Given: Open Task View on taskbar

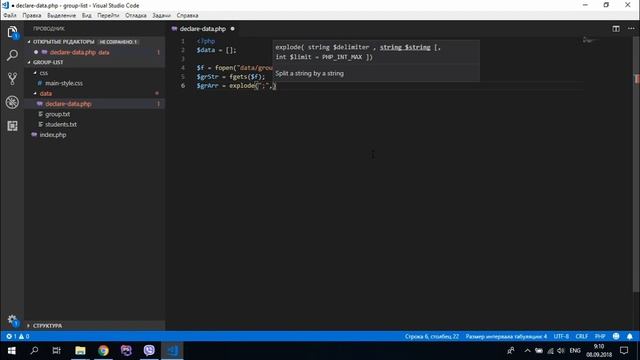Looking at the screenshot, I should (57, 351).
